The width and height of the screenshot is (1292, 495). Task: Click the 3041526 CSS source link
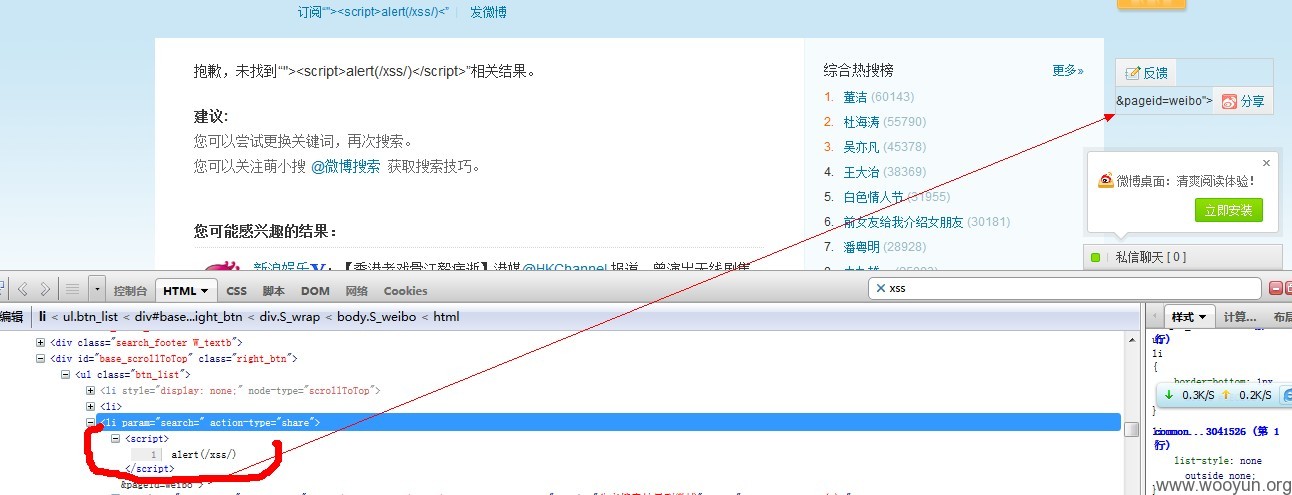tap(1219, 433)
